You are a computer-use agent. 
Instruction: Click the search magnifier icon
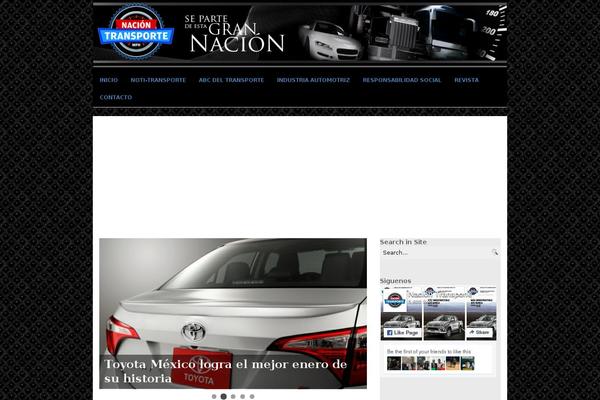tap(495, 252)
